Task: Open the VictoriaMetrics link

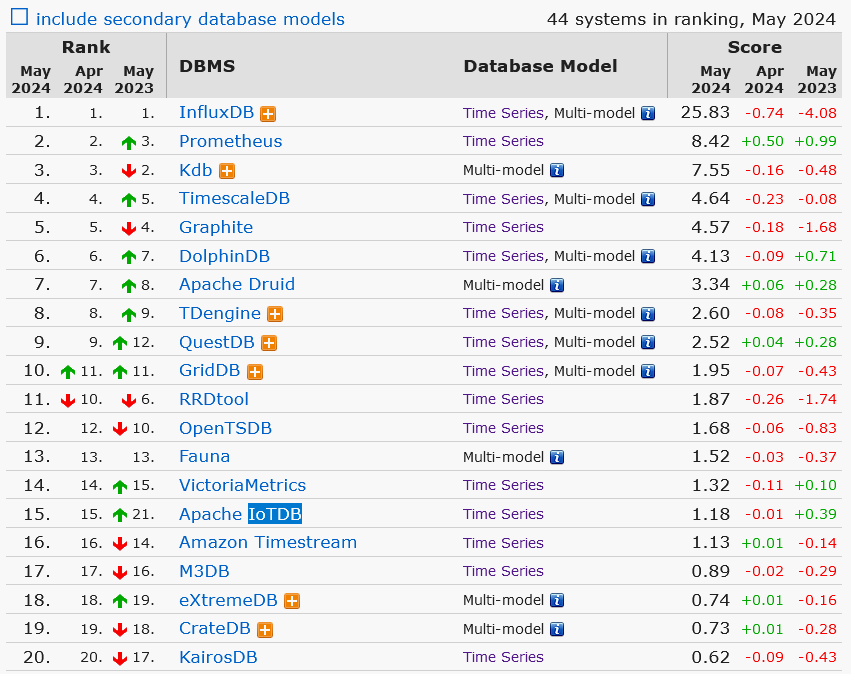Action: 242,485
